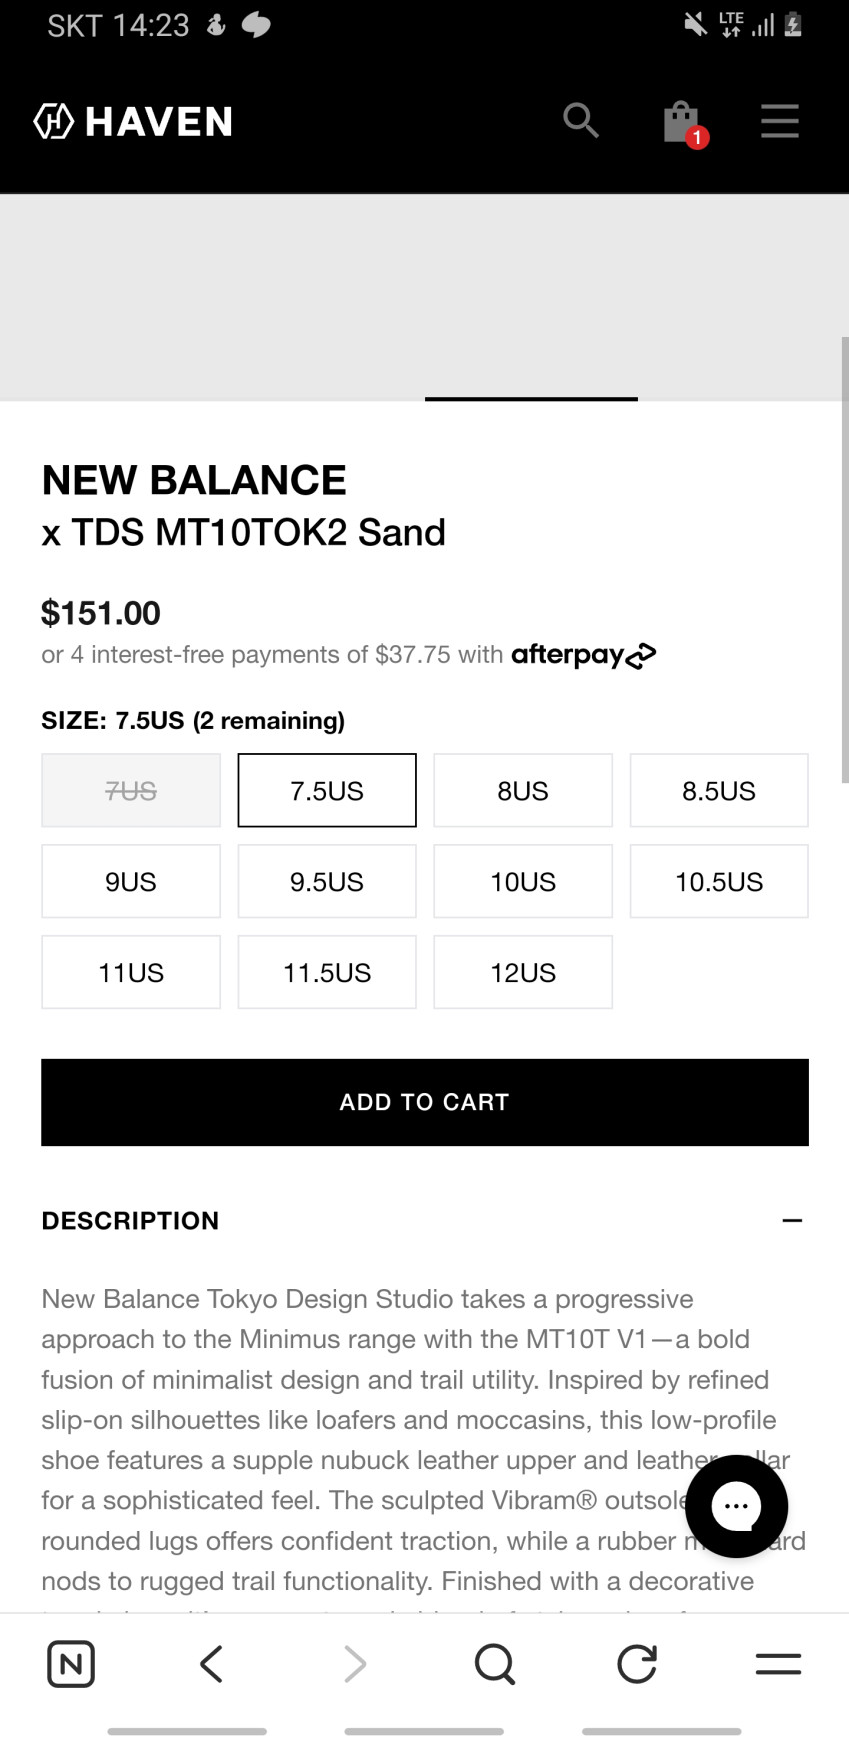The height and width of the screenshot is (1747, 849).
Task: Tap the Afterpay logo link
Action: point(584,655)
